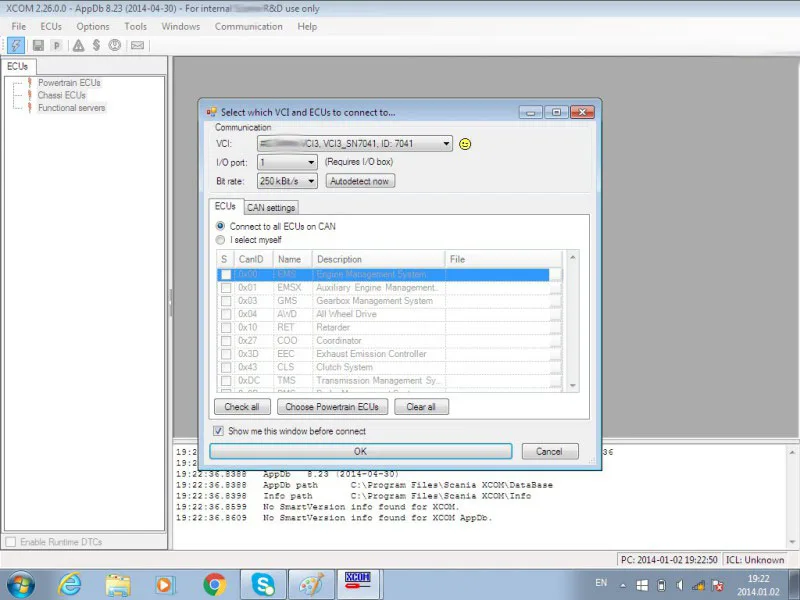This screenshot has width=800, height=600.
Task: Check the AWD 0x04 row checkbox
Action: pos(226,314)
